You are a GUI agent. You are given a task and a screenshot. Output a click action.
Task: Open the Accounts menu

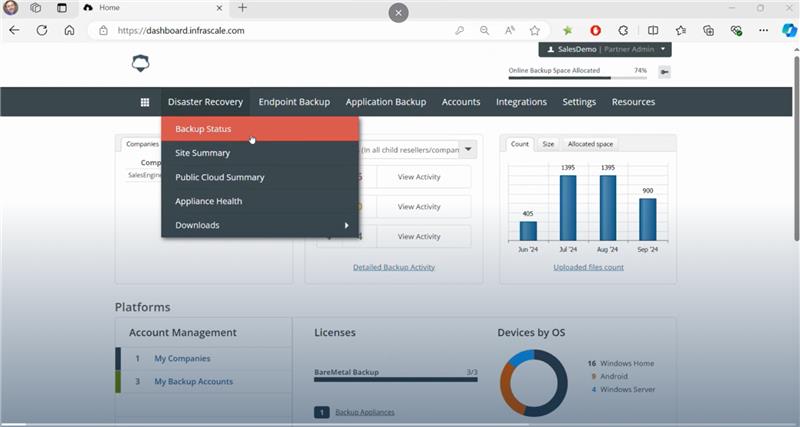pos(461,102)
